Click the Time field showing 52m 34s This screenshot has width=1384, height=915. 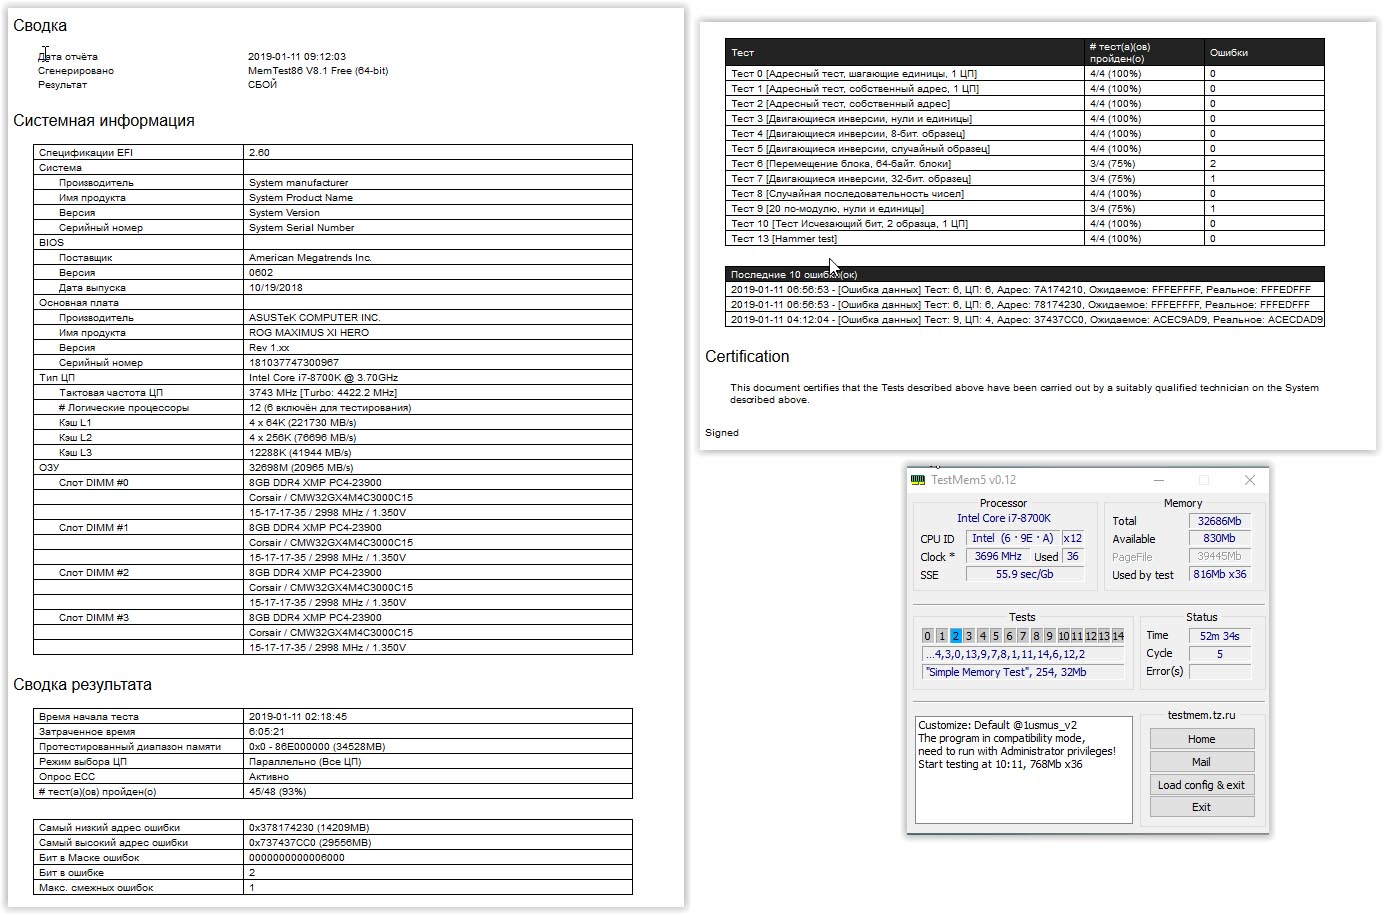click(x=1219, y=636)
